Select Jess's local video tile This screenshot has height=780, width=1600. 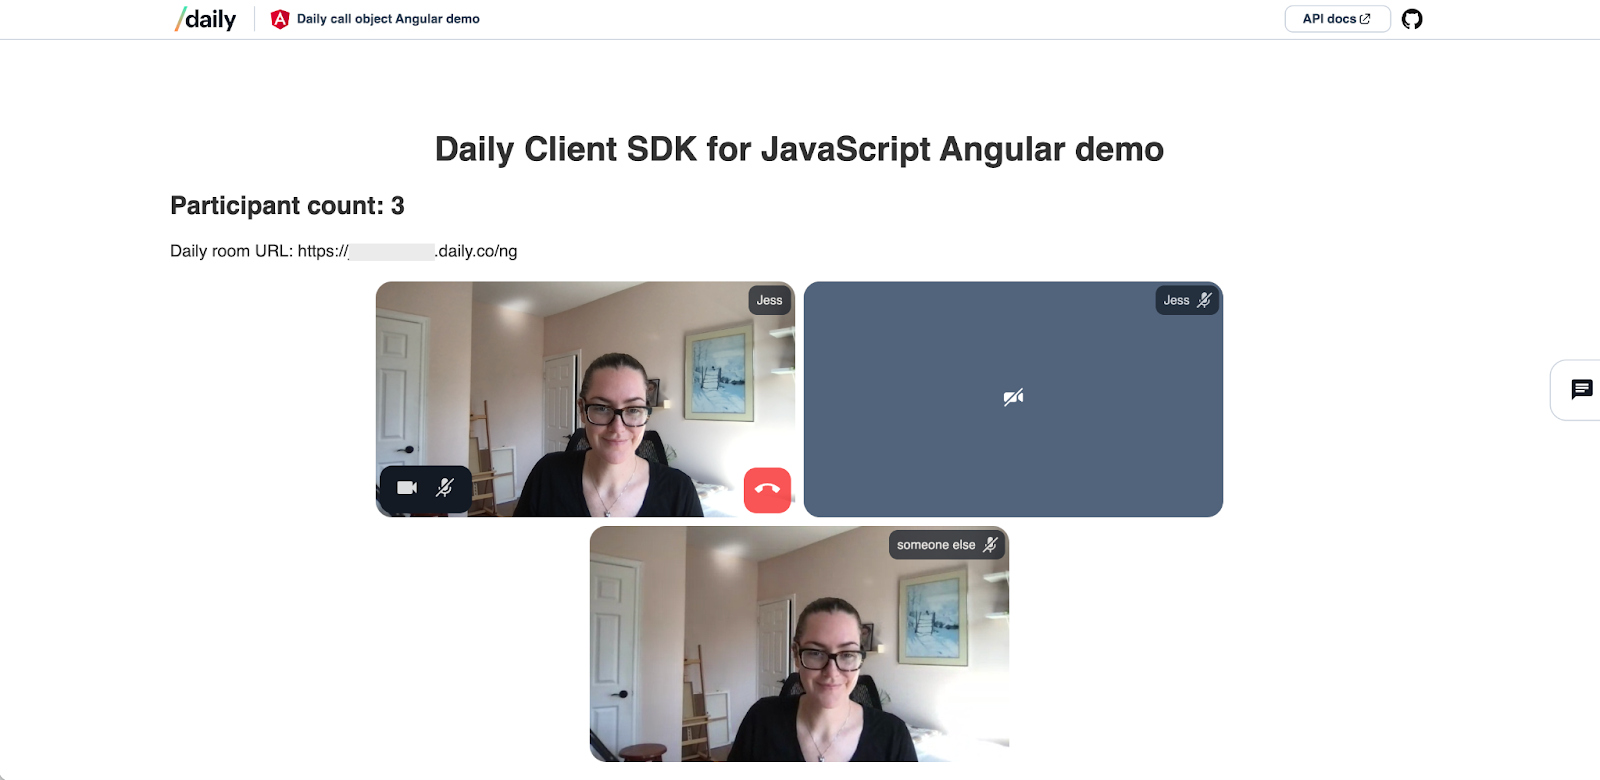[585, 399]
